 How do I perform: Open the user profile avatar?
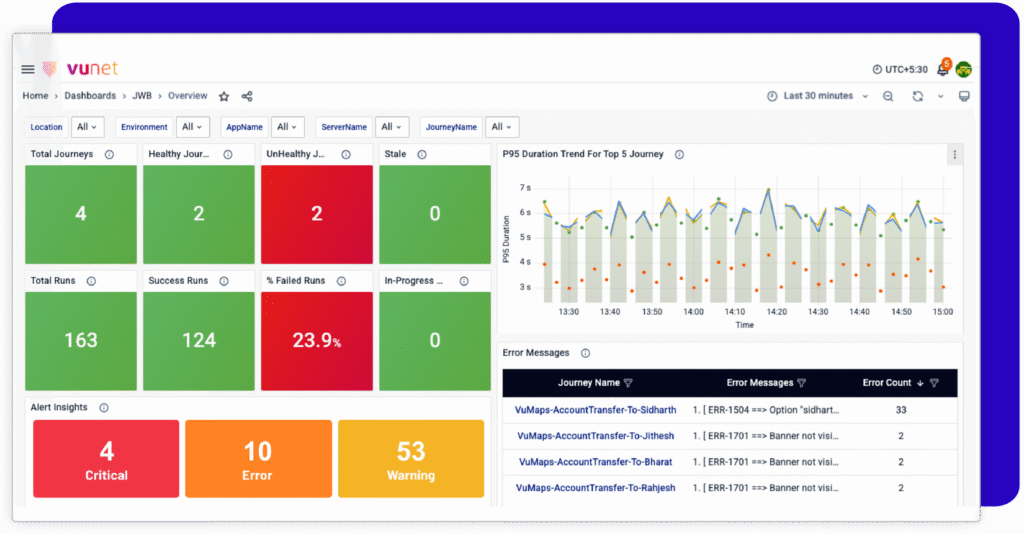[964, 69]
